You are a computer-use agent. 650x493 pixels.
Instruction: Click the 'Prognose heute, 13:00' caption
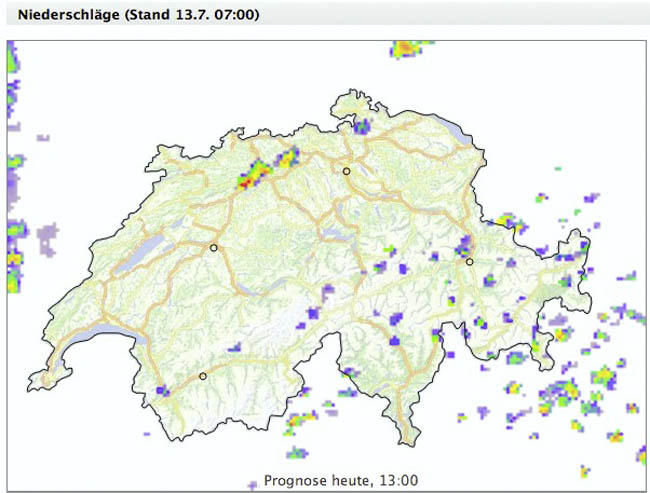pos(341,481)
